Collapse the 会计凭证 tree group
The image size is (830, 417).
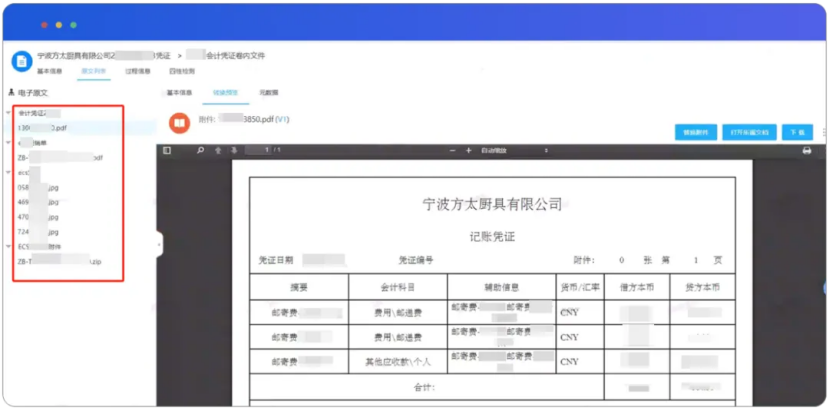(8, 113)
